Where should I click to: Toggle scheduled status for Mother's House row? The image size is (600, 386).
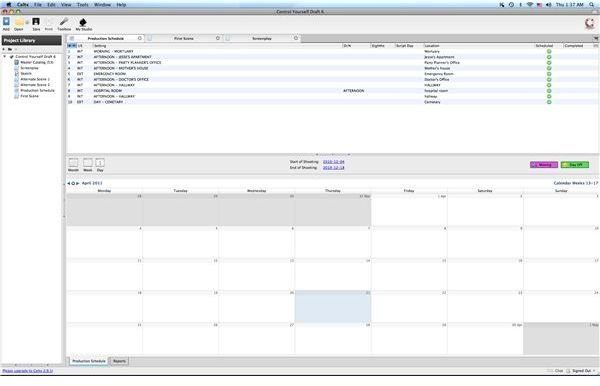[x=549, y=68]
